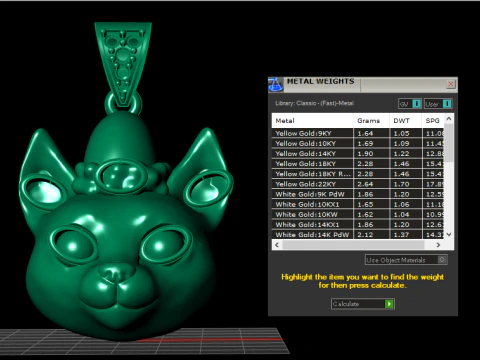Image resolution: width=480 pixels, height=360 pixels.
Task: Click the 1.62 grams value
Action: [x=365, y=215]
